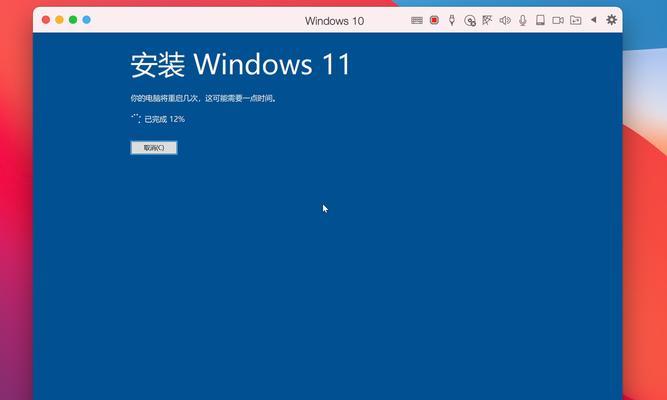667x400 pixels.
Task: Open the keyboard icon in Parallels toolbar
Action: (x=416, y=20)
